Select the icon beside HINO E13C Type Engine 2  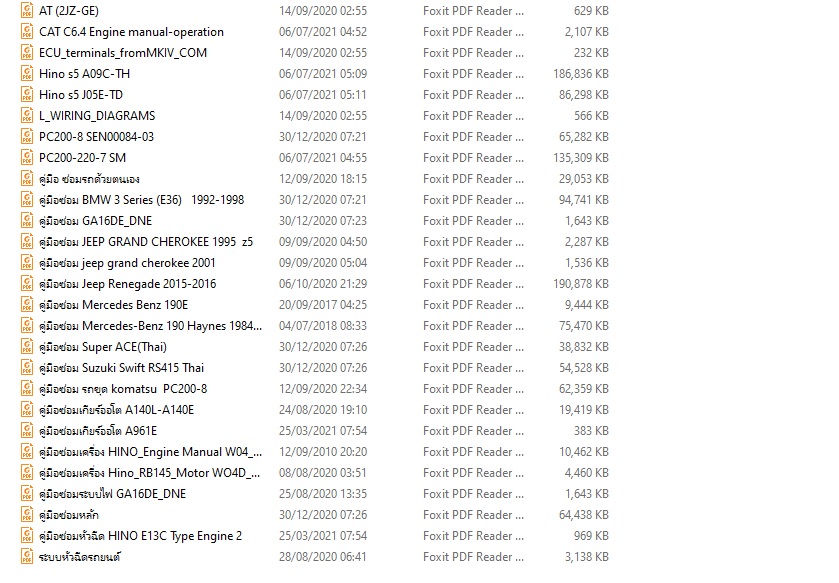[27, 536]
